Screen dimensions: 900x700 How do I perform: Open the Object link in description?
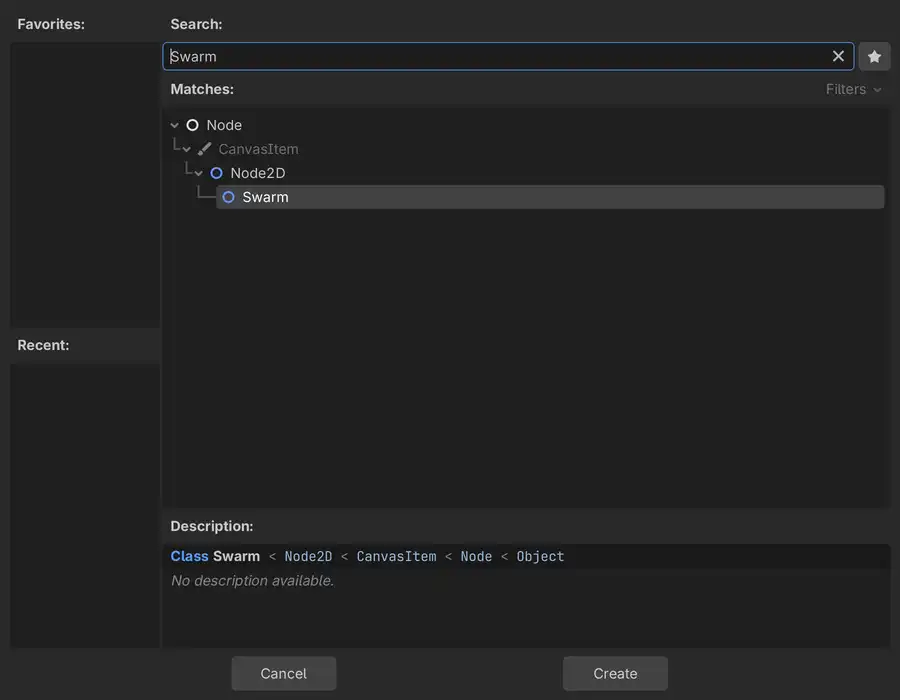[x=540, y=557]
